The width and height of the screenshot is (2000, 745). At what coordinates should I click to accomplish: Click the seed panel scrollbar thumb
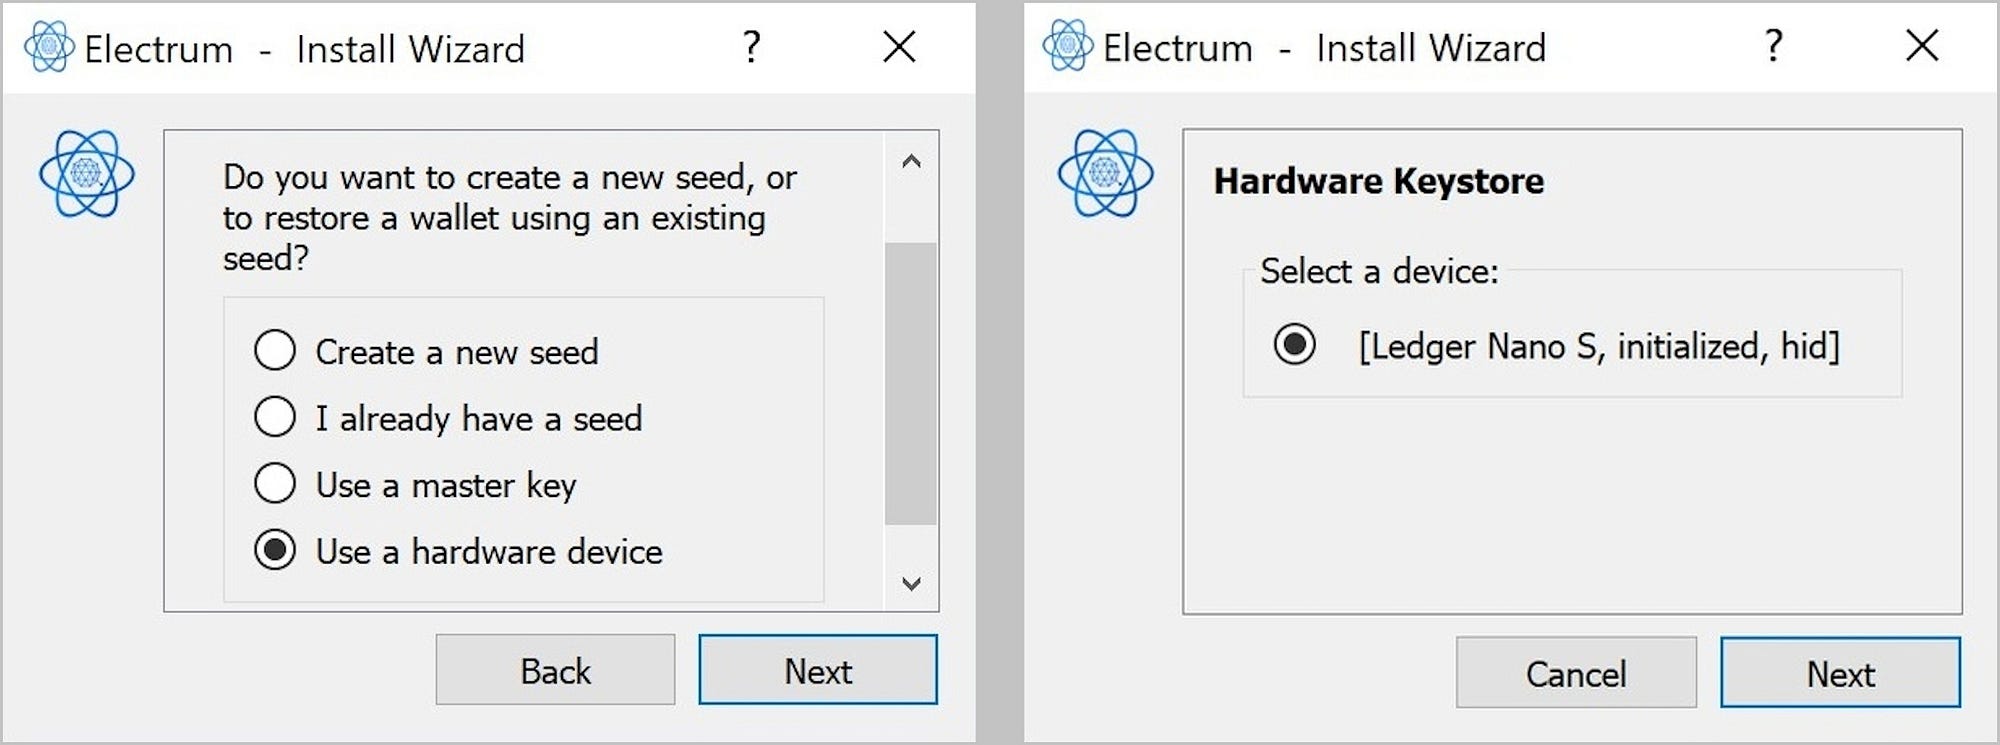tap(911, 383)
